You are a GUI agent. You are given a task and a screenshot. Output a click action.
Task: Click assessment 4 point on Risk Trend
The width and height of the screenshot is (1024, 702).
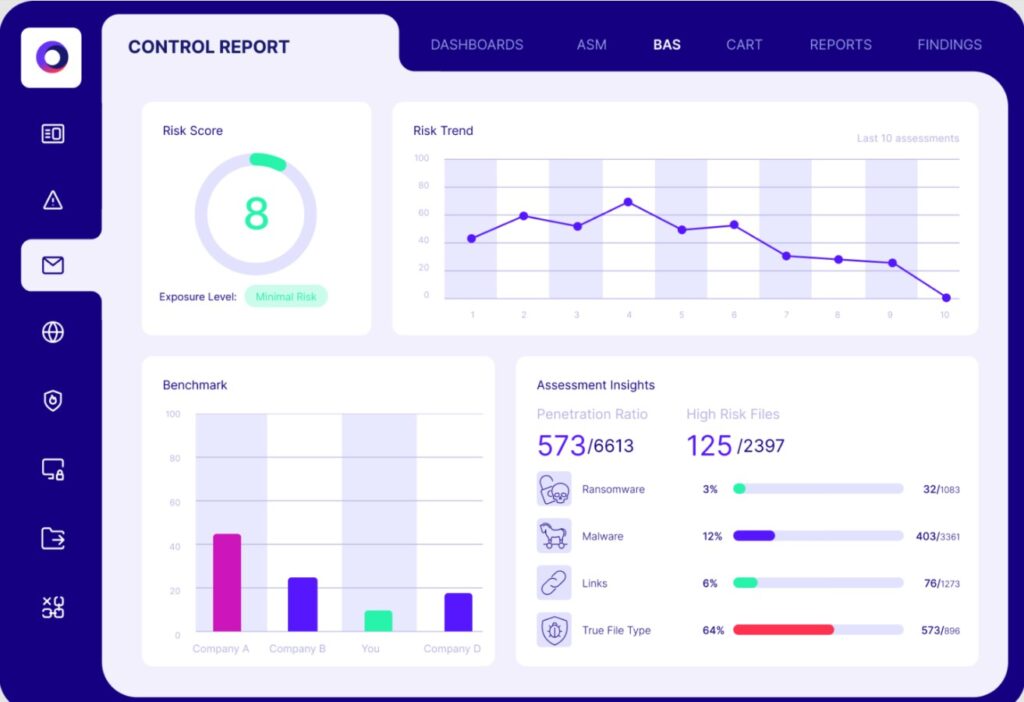[x=628, y=202]
